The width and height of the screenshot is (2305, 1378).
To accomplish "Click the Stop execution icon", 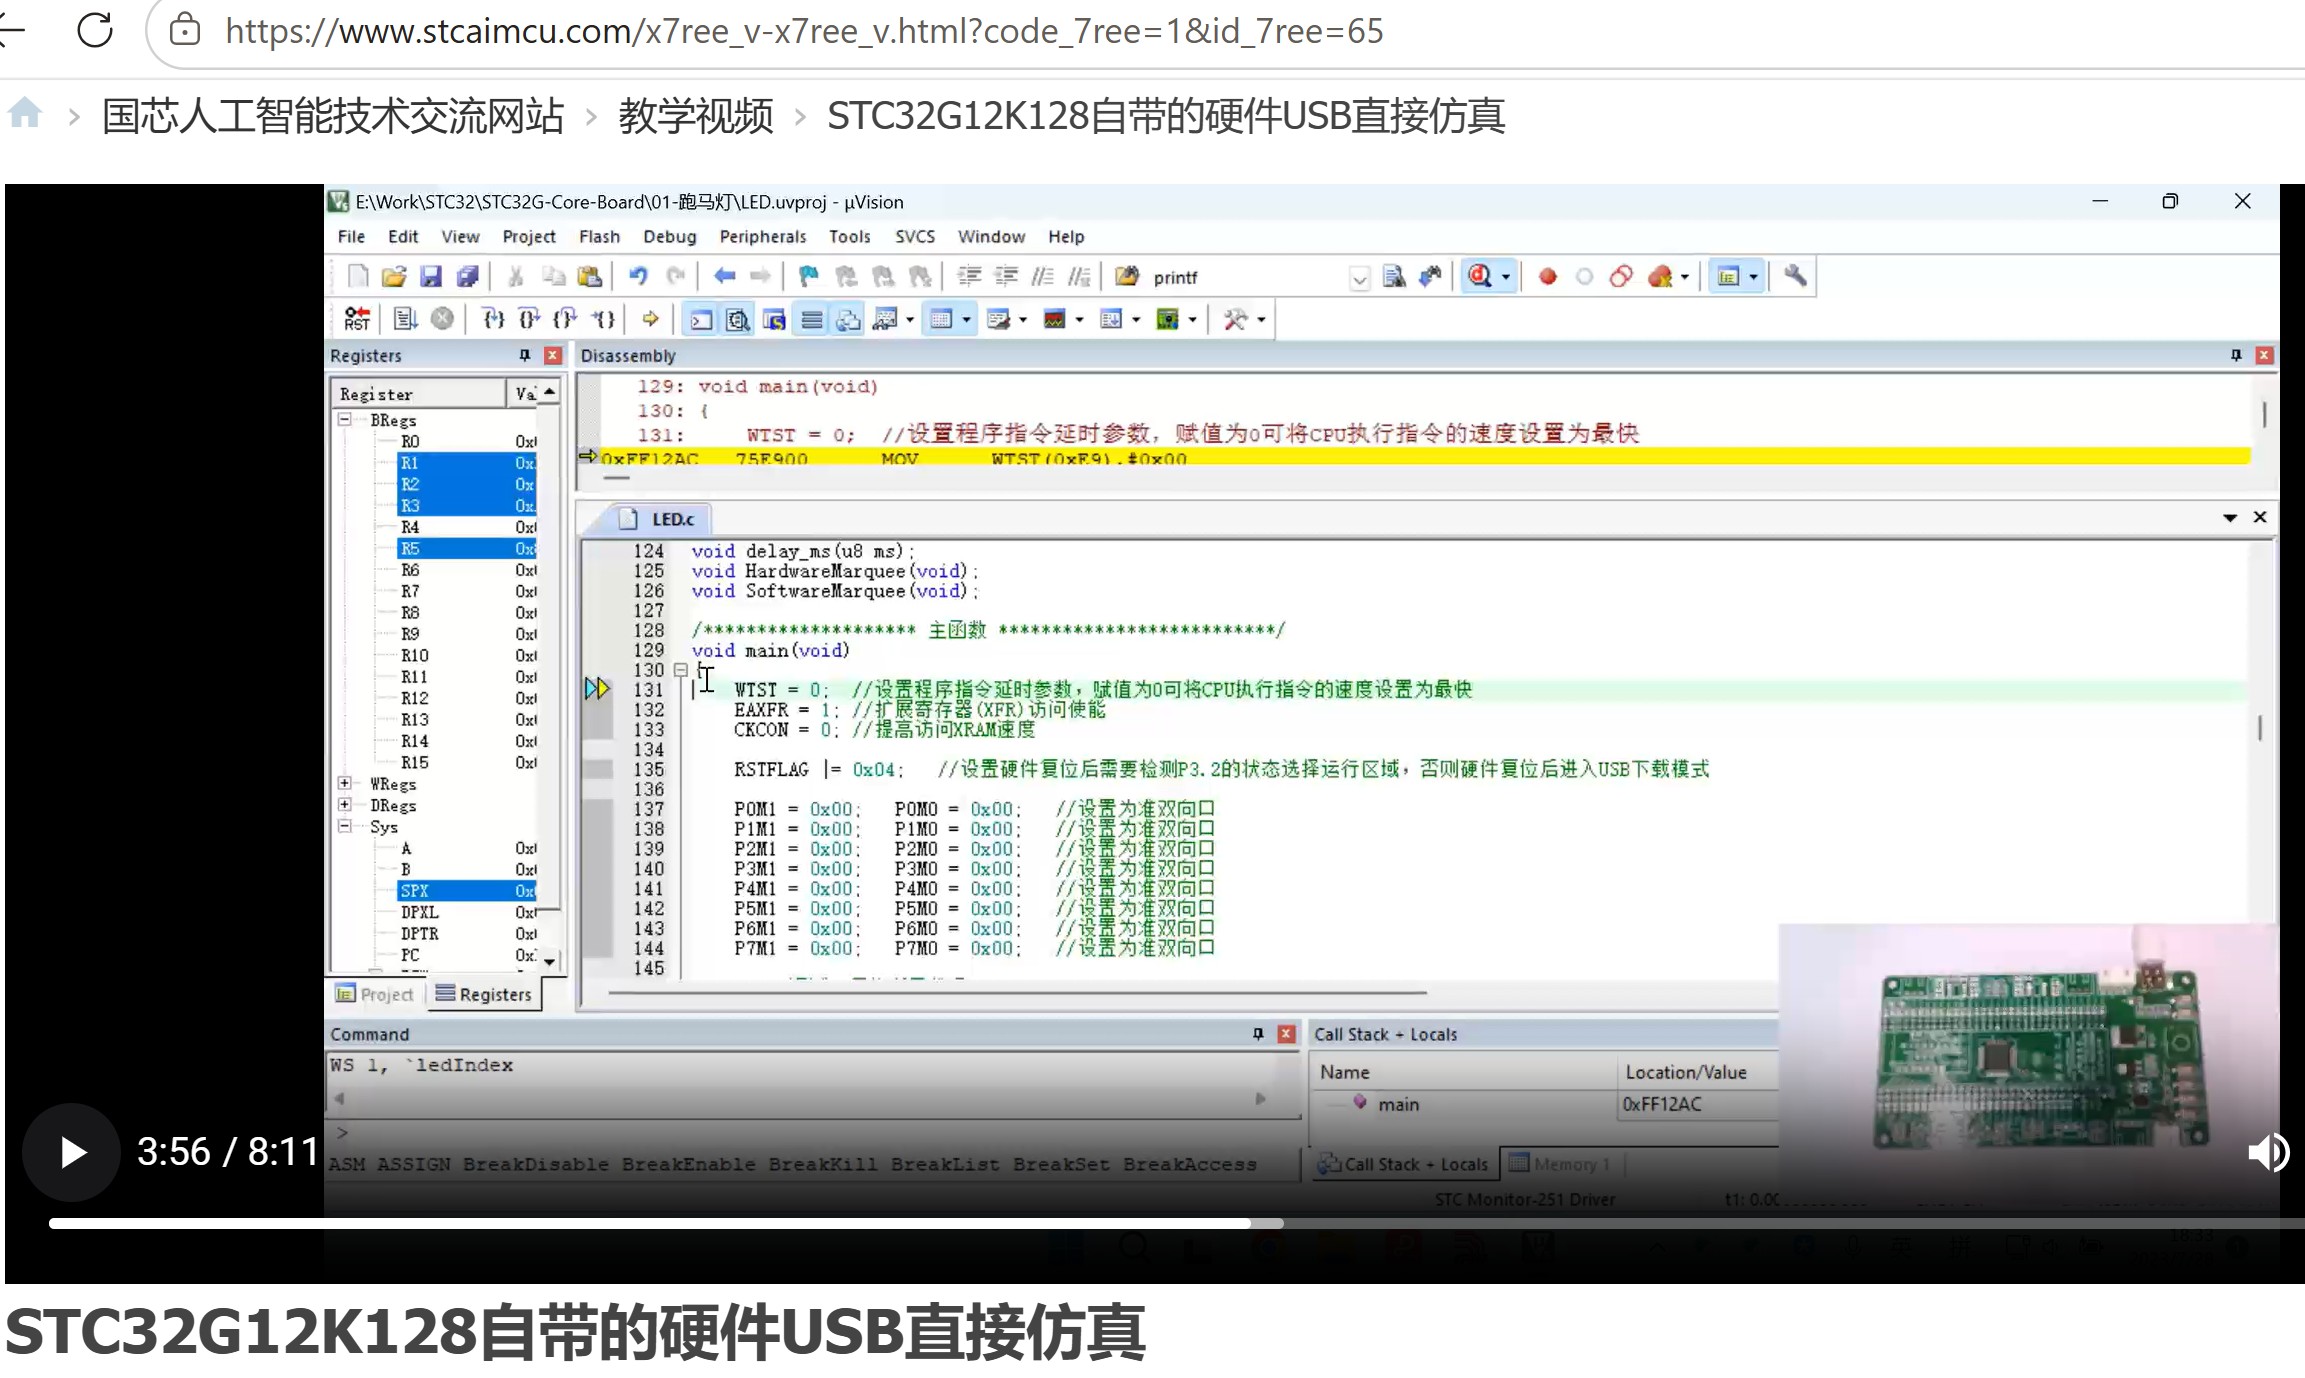I will tap(442, 319).
